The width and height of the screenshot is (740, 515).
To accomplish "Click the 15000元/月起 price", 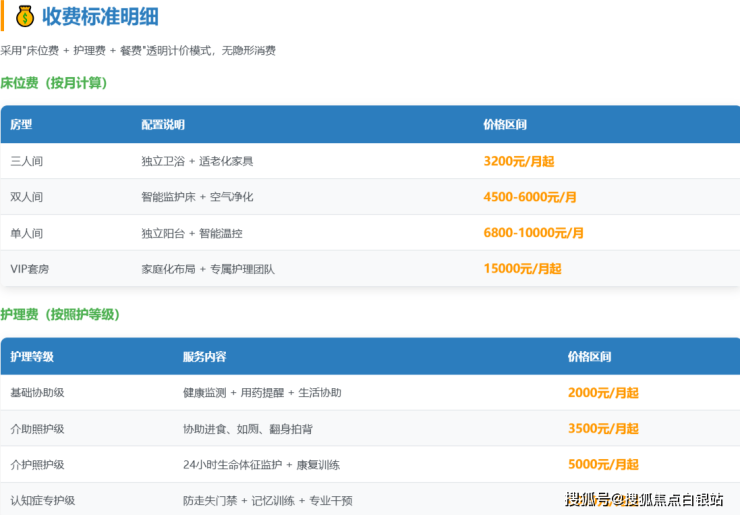I will [522, 269].
